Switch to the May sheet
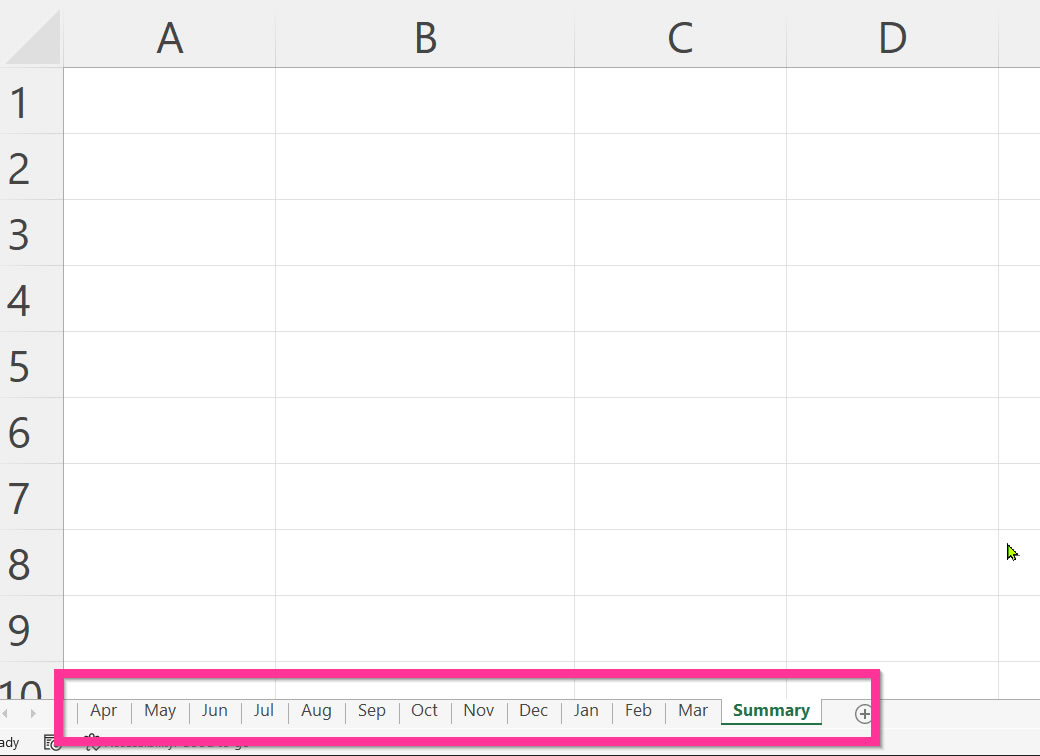Image resolution: width=1040 pixels, height=756 pixels. click(160, 710)
